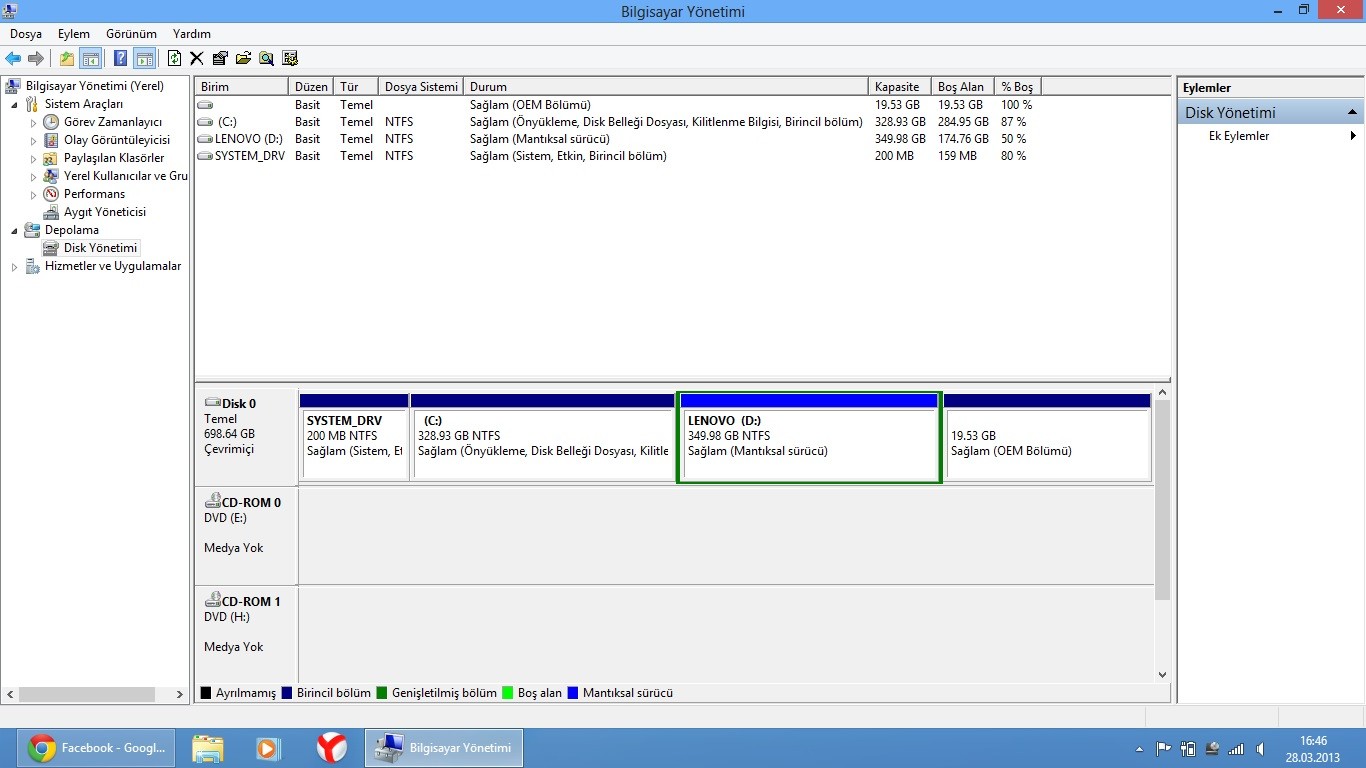Image resolution: width=1366 pixels, height=768 pixels.
Task: Toggle the action pane toolbar icon
Action: [144, 58]
